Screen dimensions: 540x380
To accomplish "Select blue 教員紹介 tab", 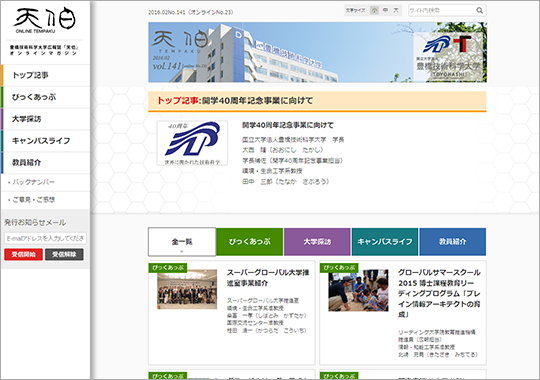I will pos(453,242).
